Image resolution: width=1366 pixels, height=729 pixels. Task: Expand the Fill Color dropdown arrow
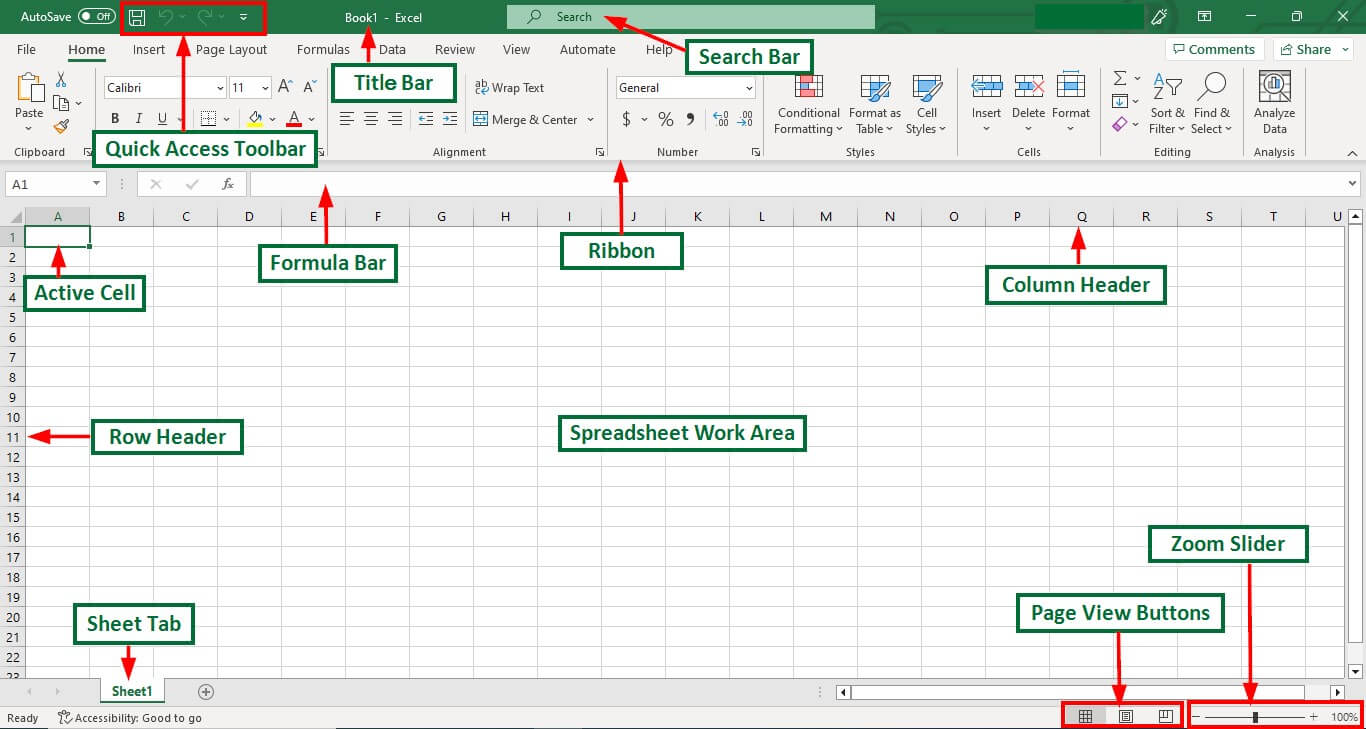coord(270,118)
